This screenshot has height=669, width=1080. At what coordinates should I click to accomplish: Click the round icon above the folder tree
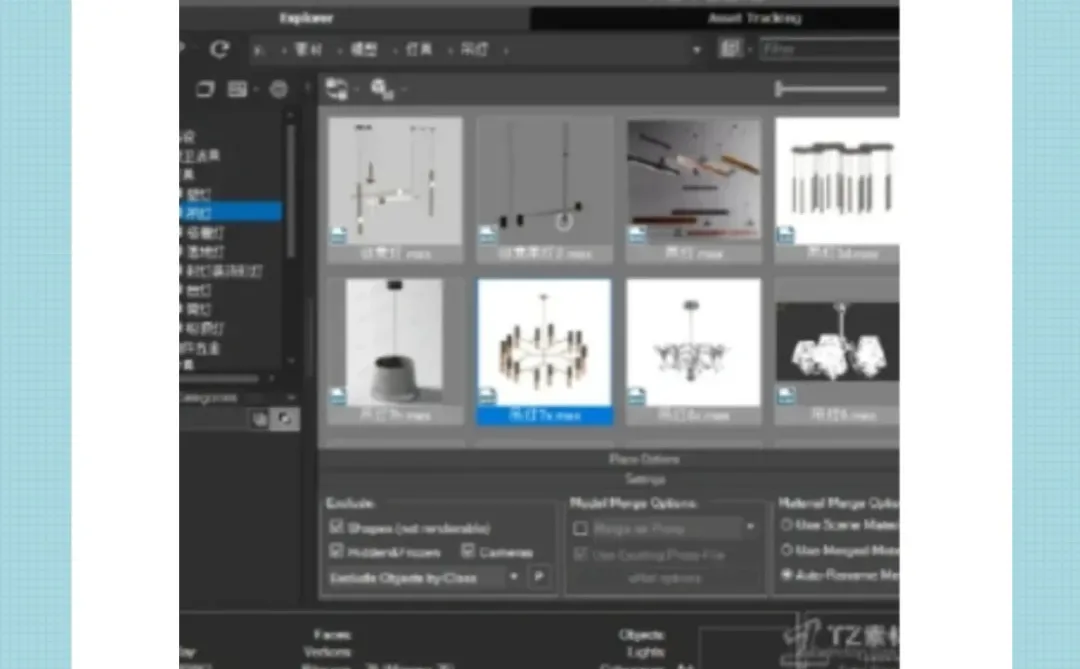(278, 89)
